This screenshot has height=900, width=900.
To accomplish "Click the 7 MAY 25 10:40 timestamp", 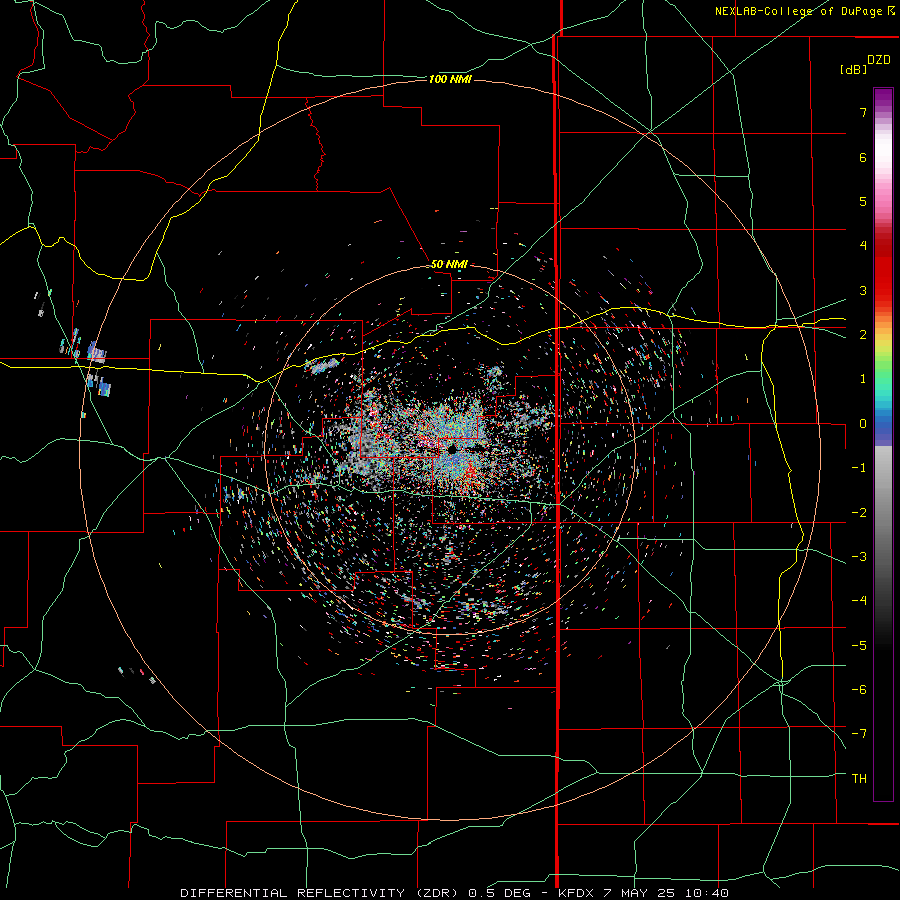I will point(666,893).
